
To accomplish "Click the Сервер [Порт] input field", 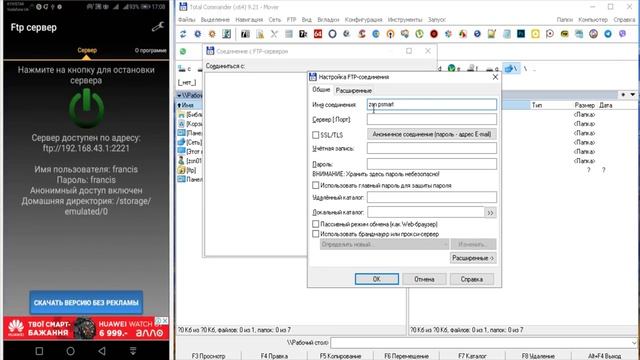I will point(432,119).
